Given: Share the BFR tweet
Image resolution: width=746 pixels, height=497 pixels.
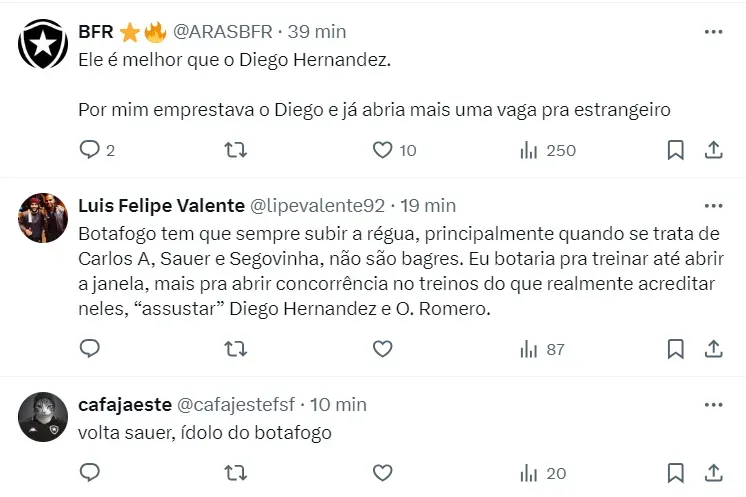Looking at the screenshot, I should 714,150.
